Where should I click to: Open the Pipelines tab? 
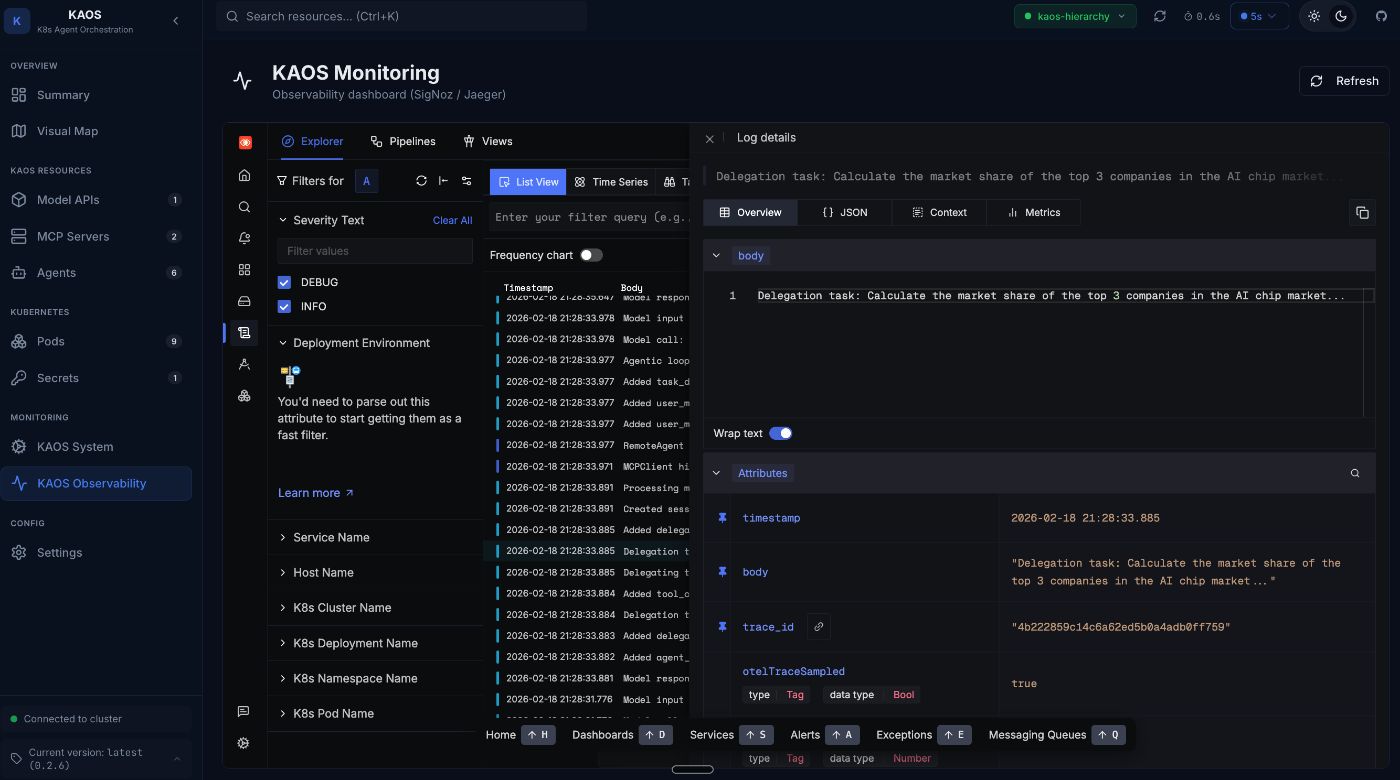(x=404, y=141)
